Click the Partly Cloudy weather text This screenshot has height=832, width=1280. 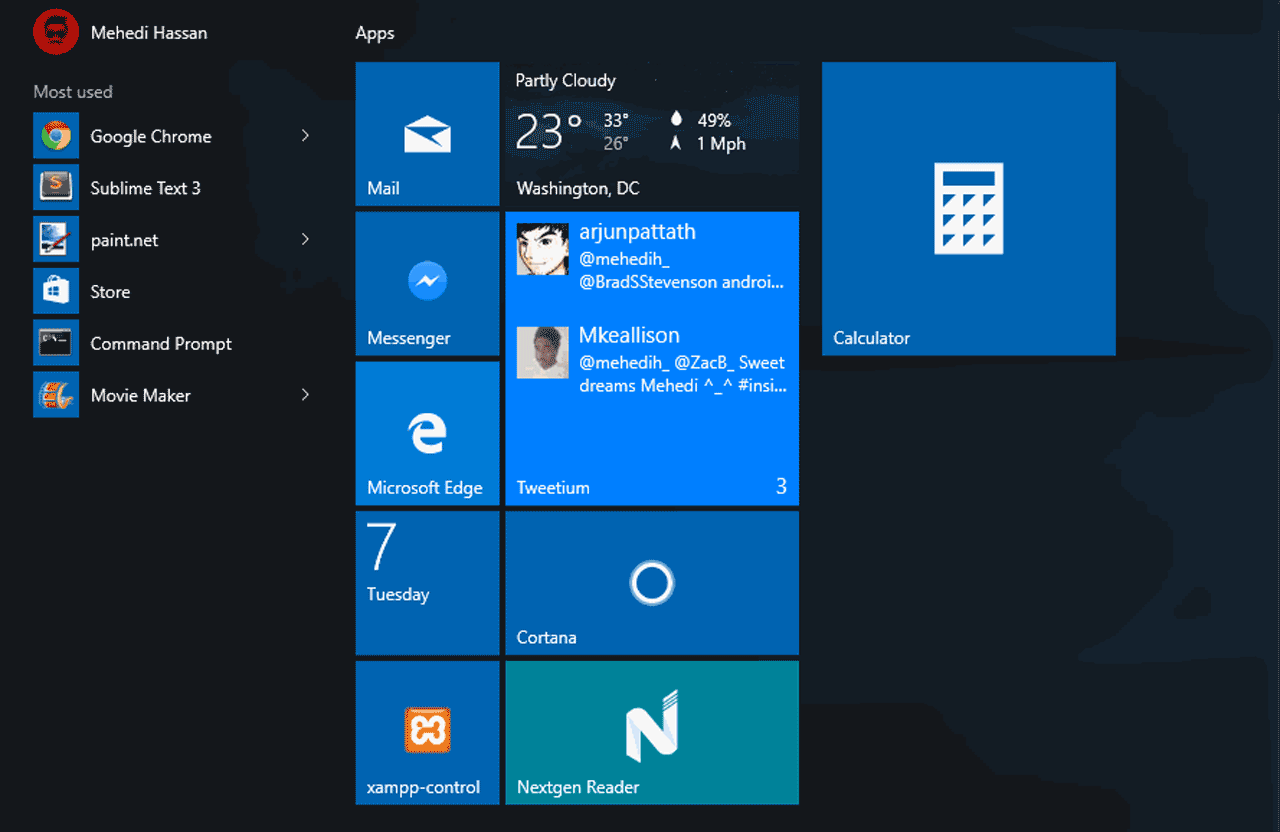pyautogui.click(x=566, y=81)
